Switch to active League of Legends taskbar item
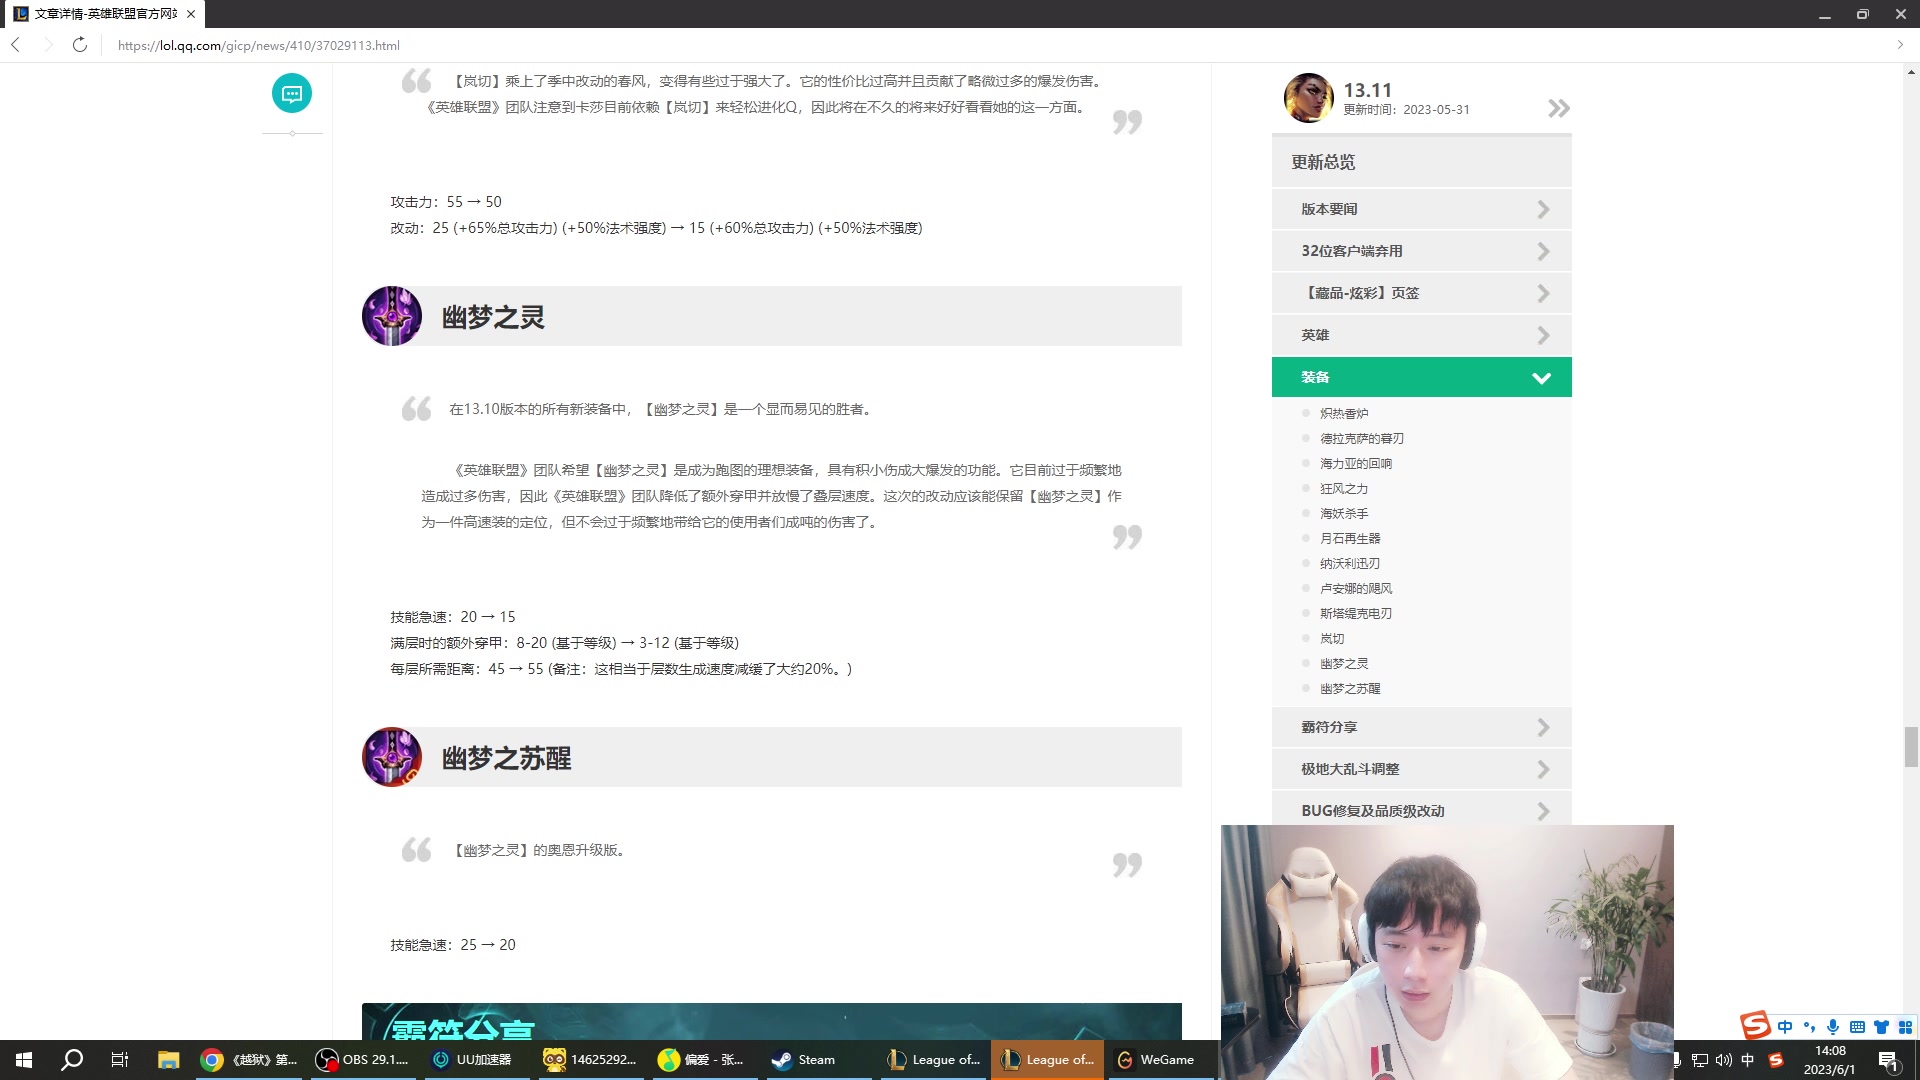The width and height of the screenshot is (1920, 1080). [x=1047, y=1060]
